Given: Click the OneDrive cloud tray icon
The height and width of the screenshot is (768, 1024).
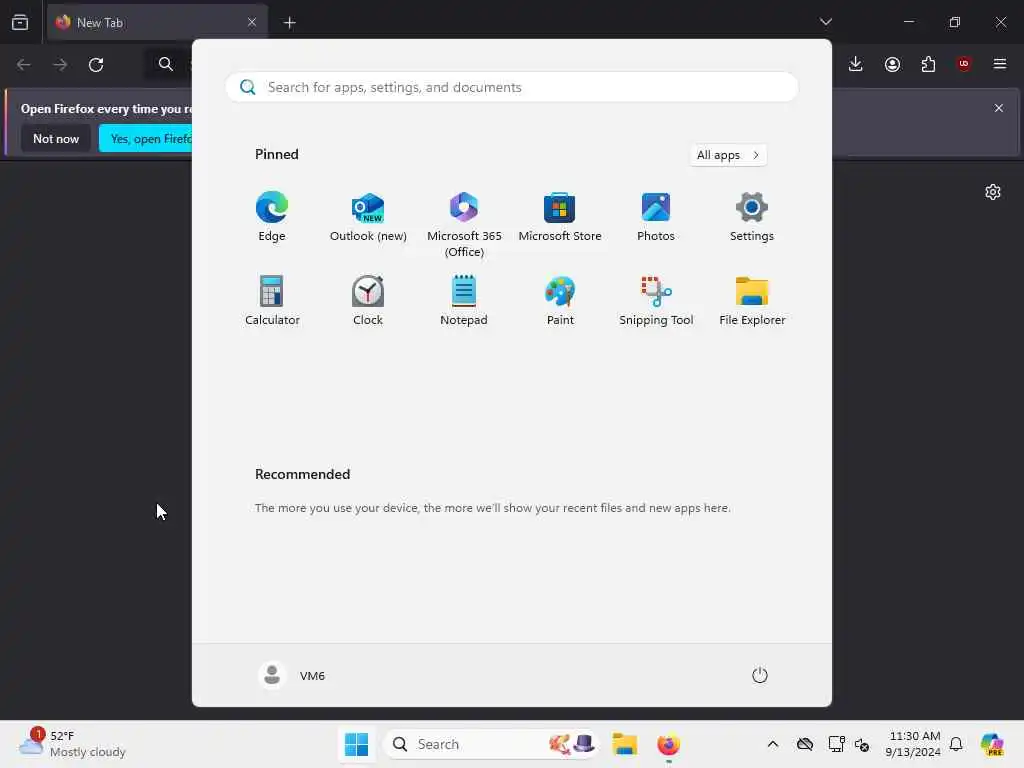Looking at the screenshot, I should click(x=805, y=744).
